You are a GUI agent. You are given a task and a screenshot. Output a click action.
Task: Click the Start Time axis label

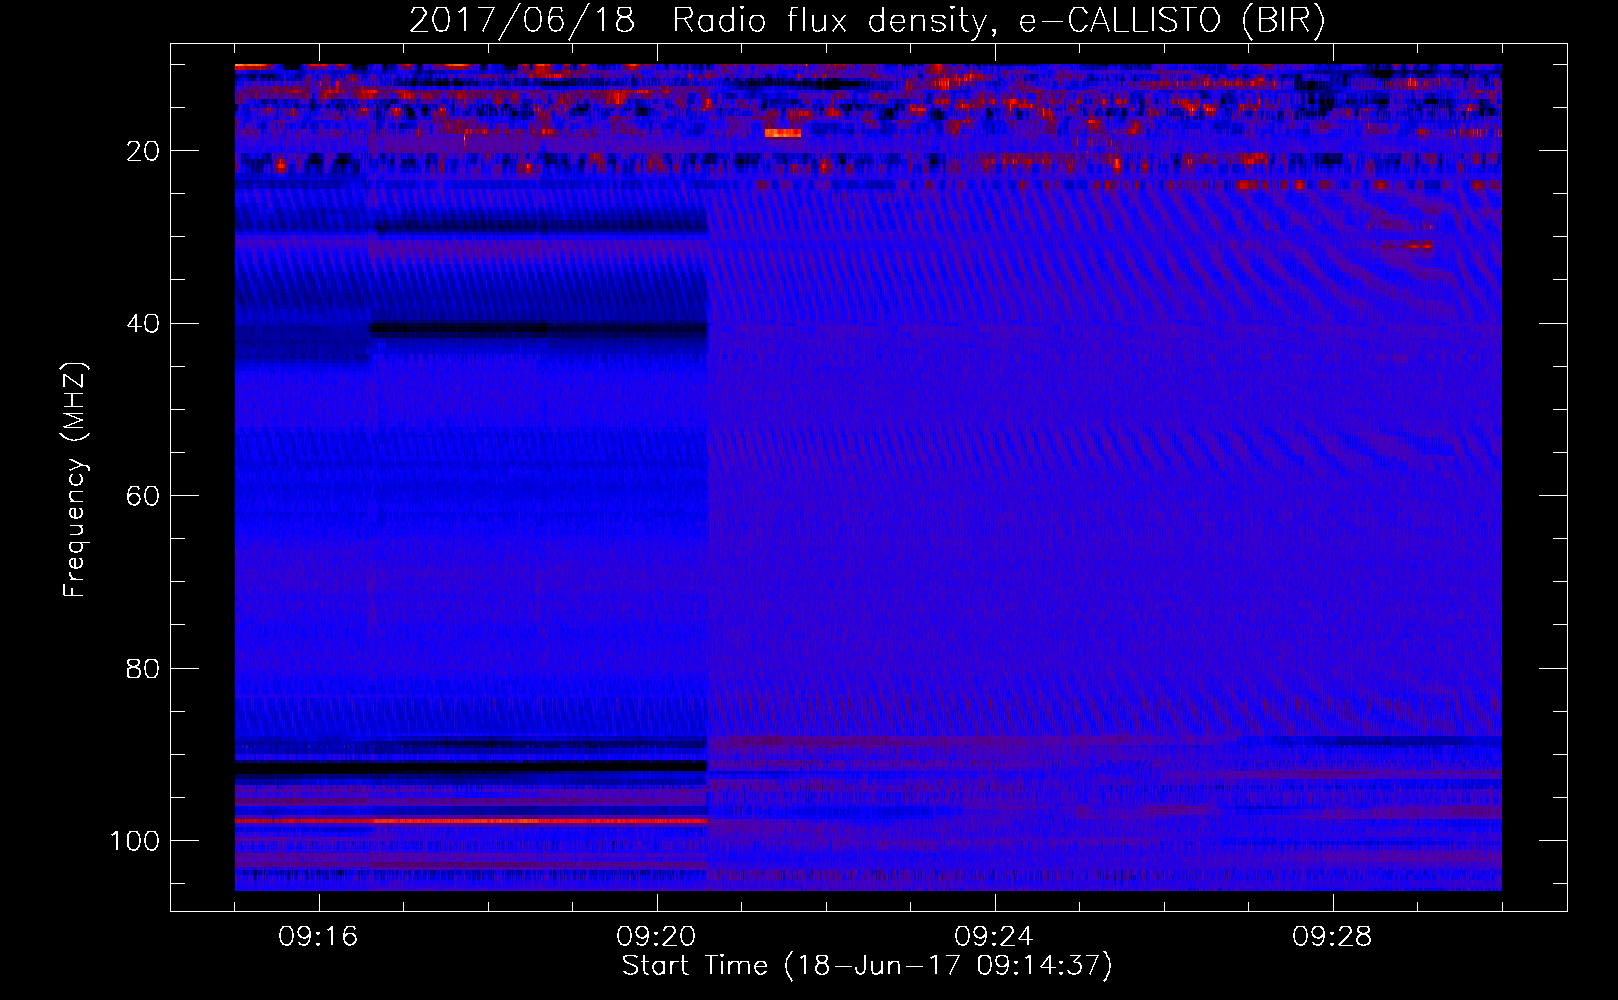pyautogui.click(x=867, y=966)
